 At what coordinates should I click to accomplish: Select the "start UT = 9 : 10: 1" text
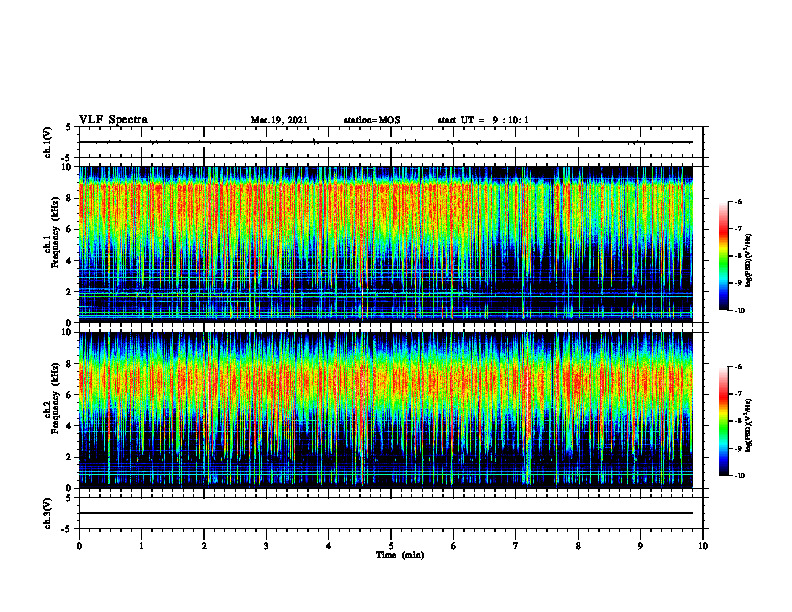coord(483,120)
